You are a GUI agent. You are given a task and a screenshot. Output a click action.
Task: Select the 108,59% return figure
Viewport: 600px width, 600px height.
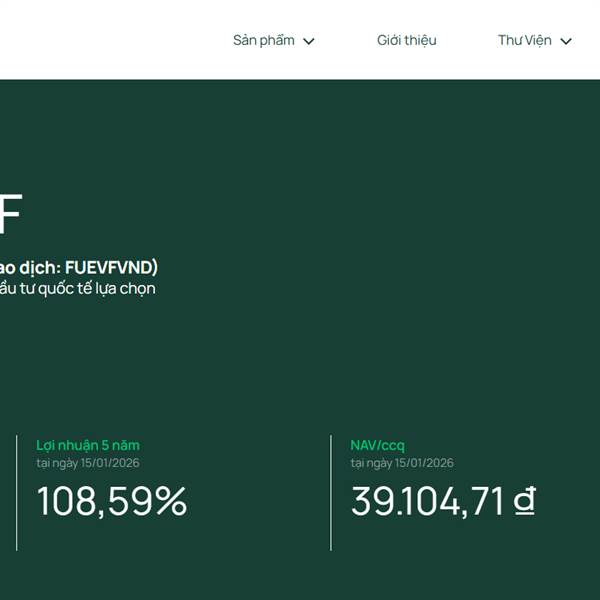tap(112, 501)
